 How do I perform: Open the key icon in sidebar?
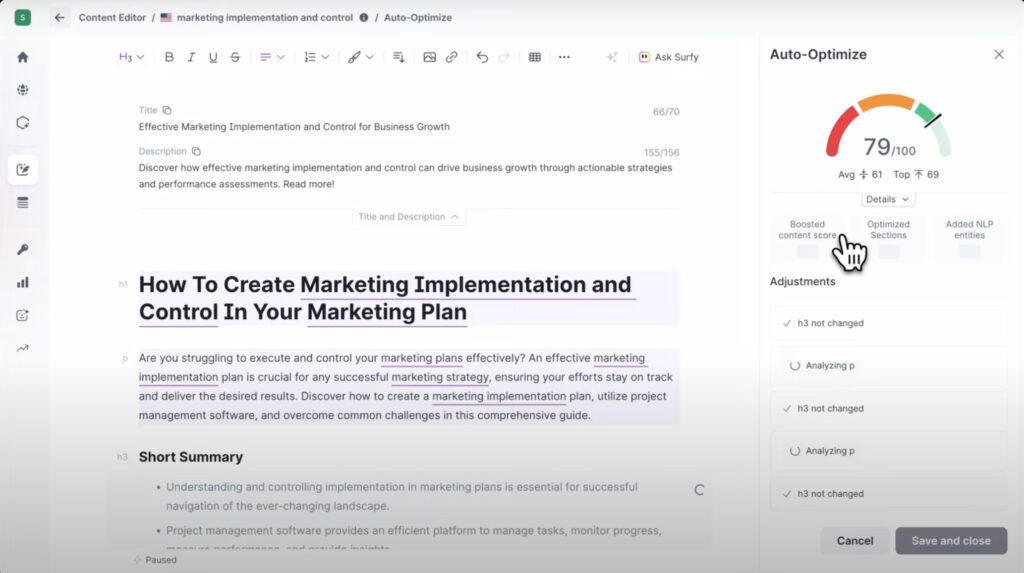coord(23,250)
